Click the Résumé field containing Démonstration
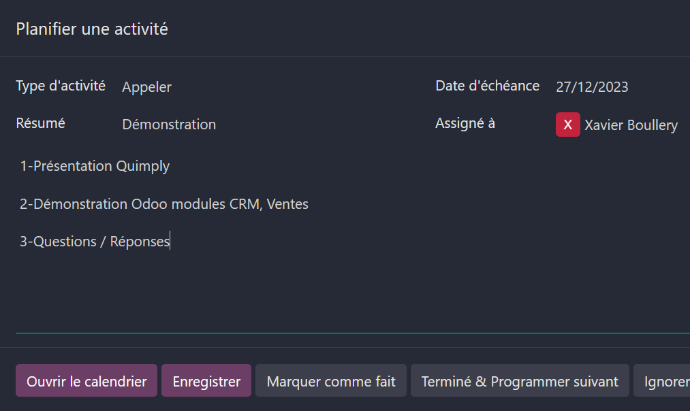690x411 pixels. 264,125
